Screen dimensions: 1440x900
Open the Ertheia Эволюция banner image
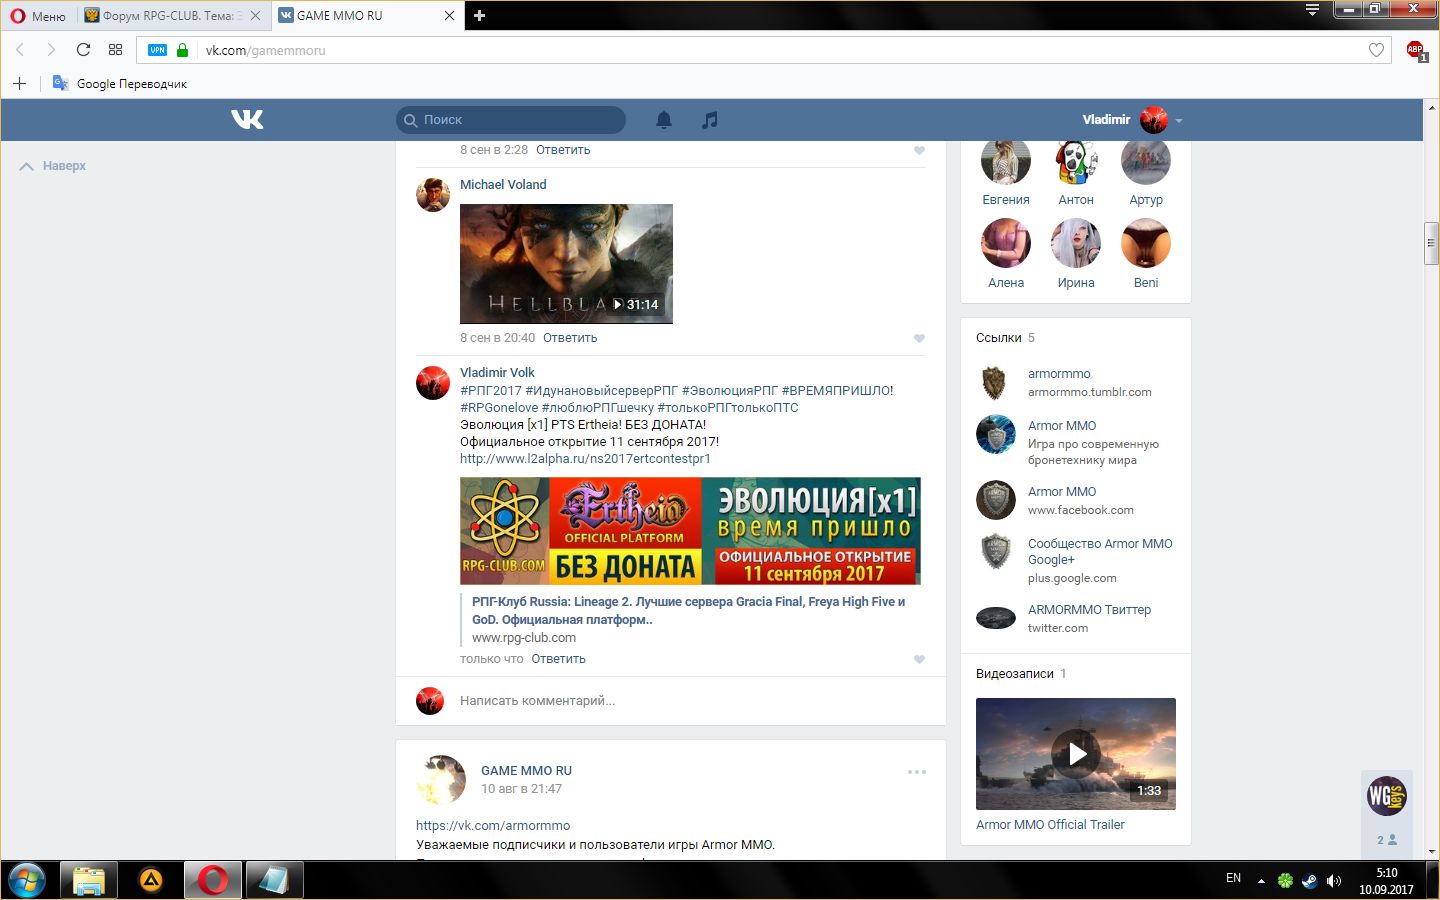point(690,531)
